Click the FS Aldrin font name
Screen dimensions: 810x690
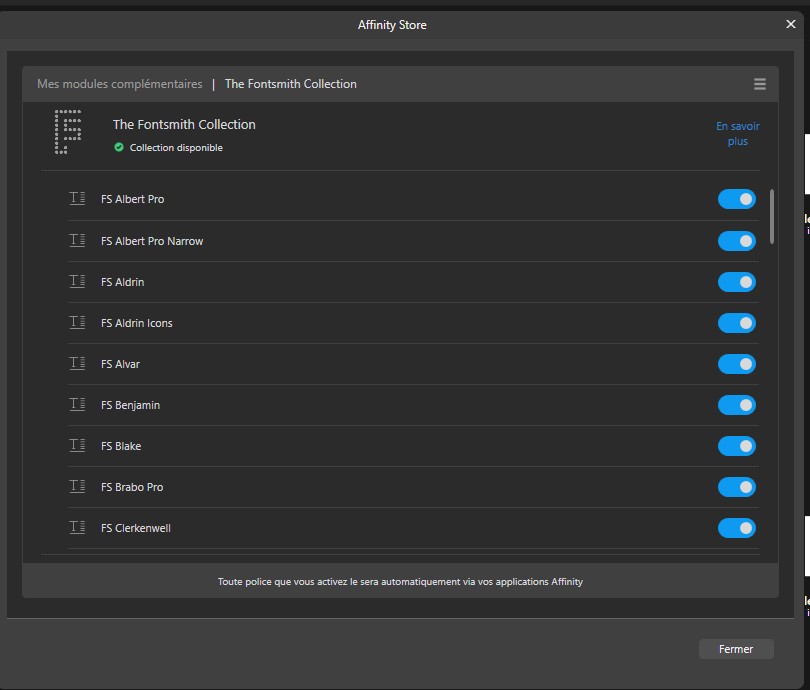[x=122, y=282]
